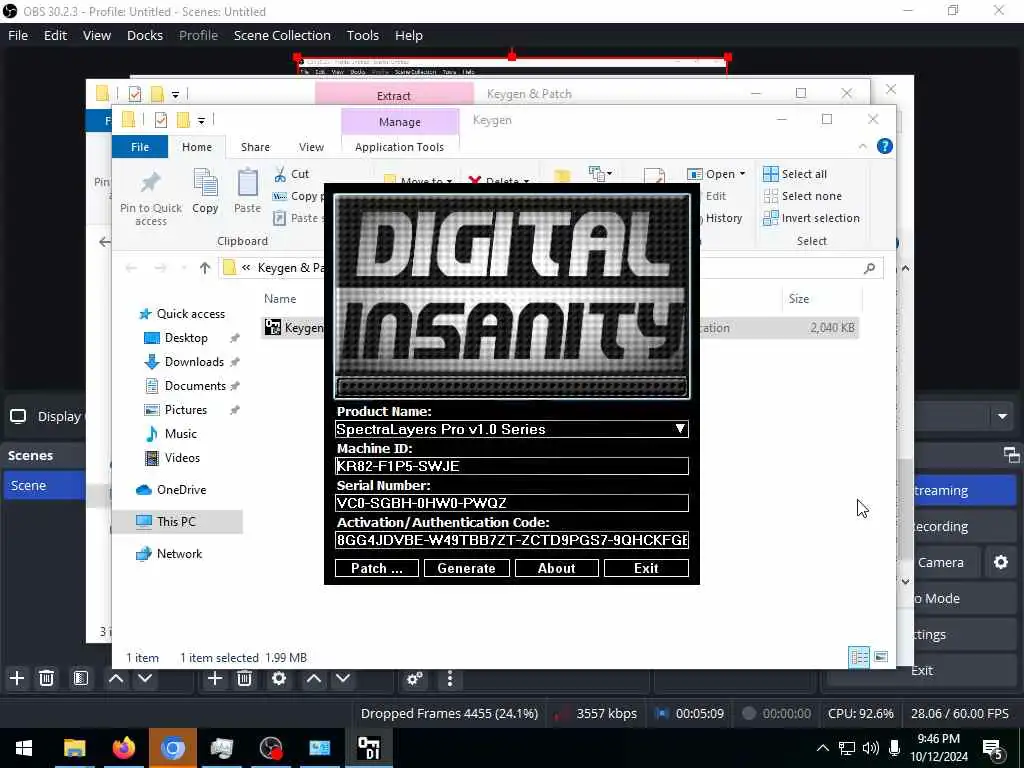
Task: Click the Machine ID field
Action: 512,466
